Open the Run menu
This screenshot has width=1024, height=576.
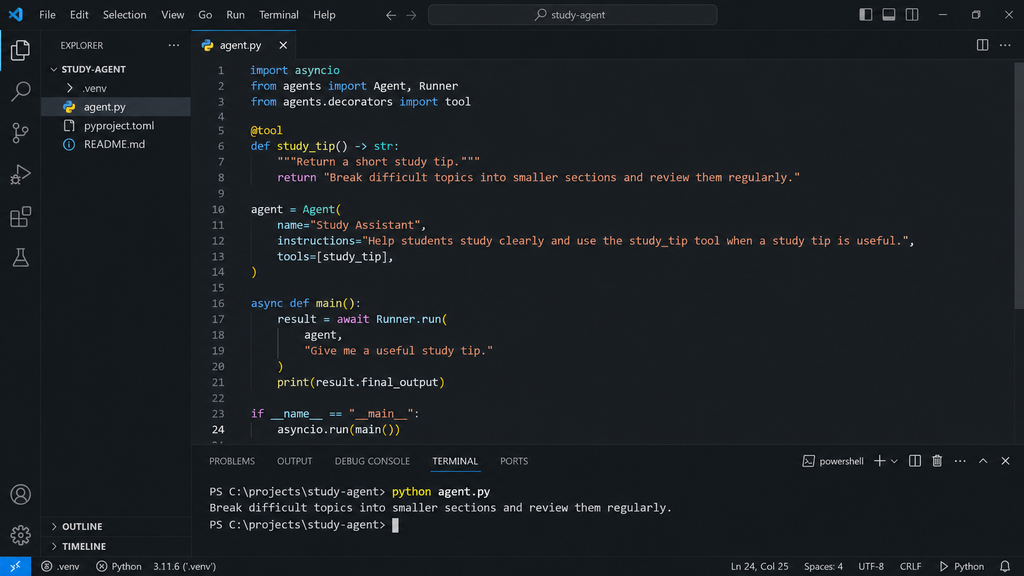coord(235,14)
